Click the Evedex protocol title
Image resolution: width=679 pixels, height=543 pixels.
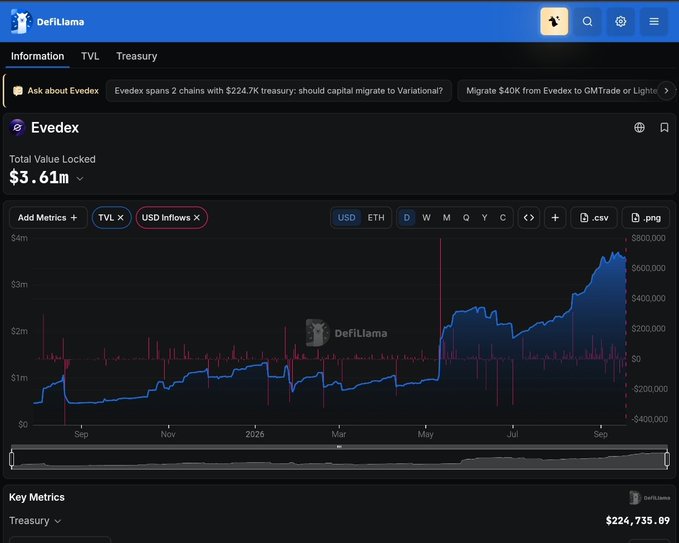[55, 128]
